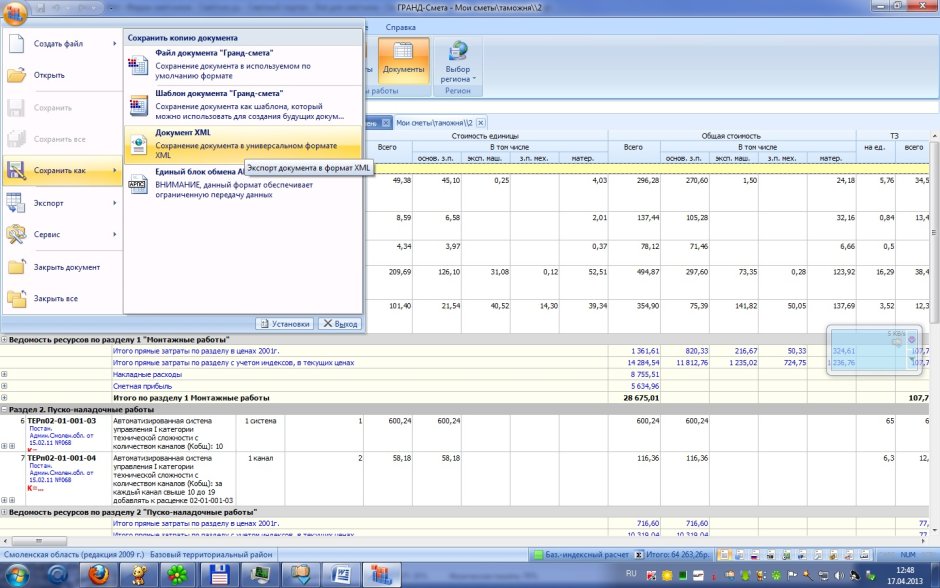The image size is (940, 588).
Task: Click the Russian flag status bar icon
Action: tap(755, 555)
